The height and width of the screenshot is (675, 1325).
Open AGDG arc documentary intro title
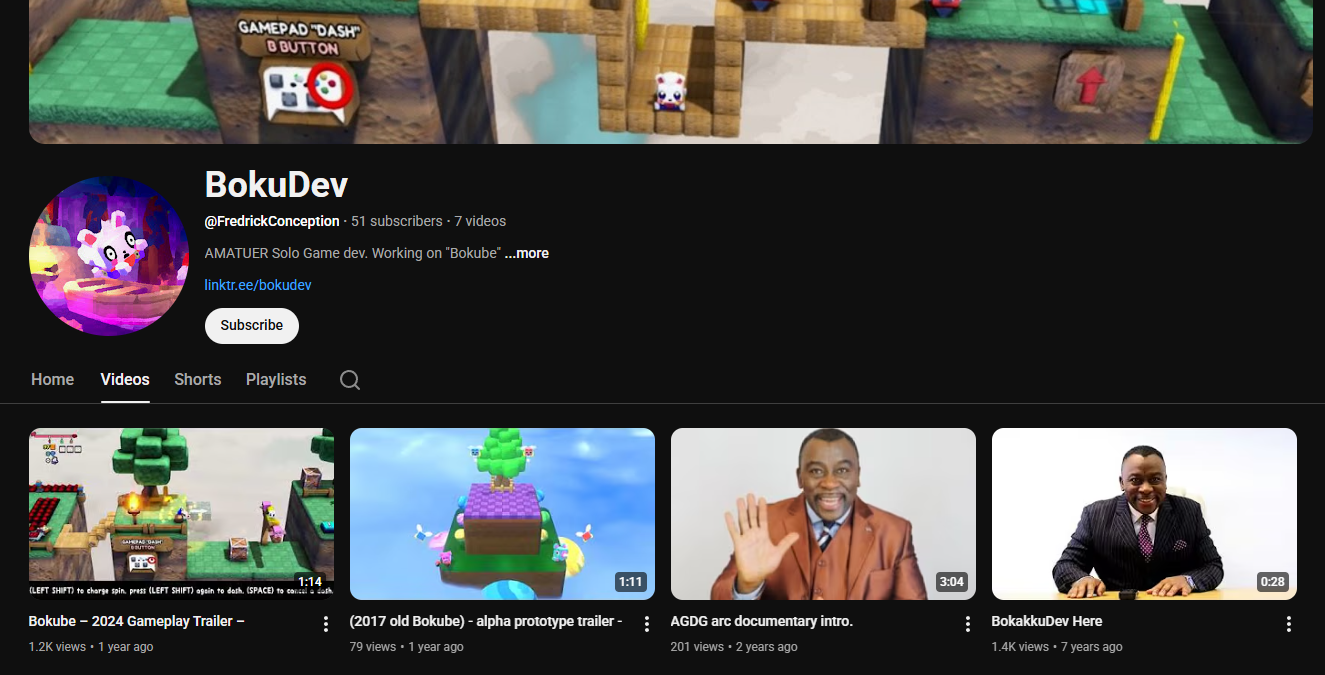762,621
